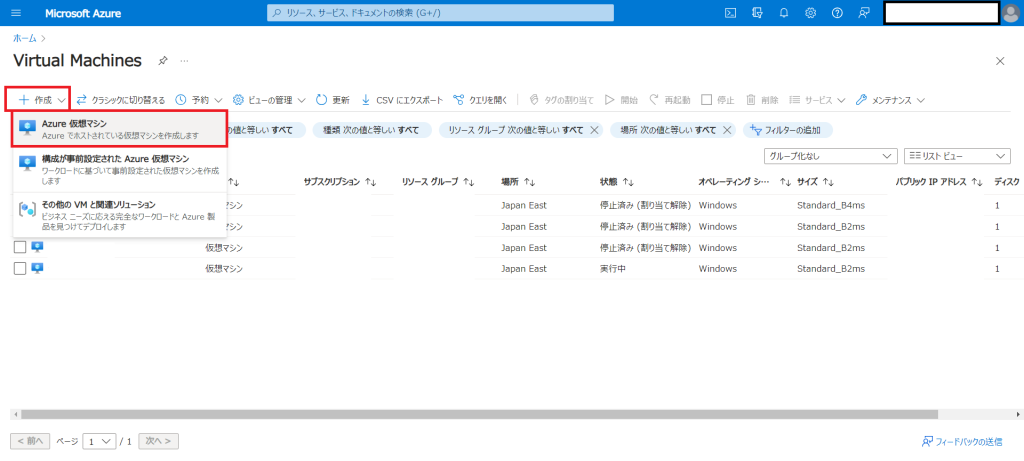
Task: Select その他の VM と関連ソリューション entry
Action: click(120, 216)
